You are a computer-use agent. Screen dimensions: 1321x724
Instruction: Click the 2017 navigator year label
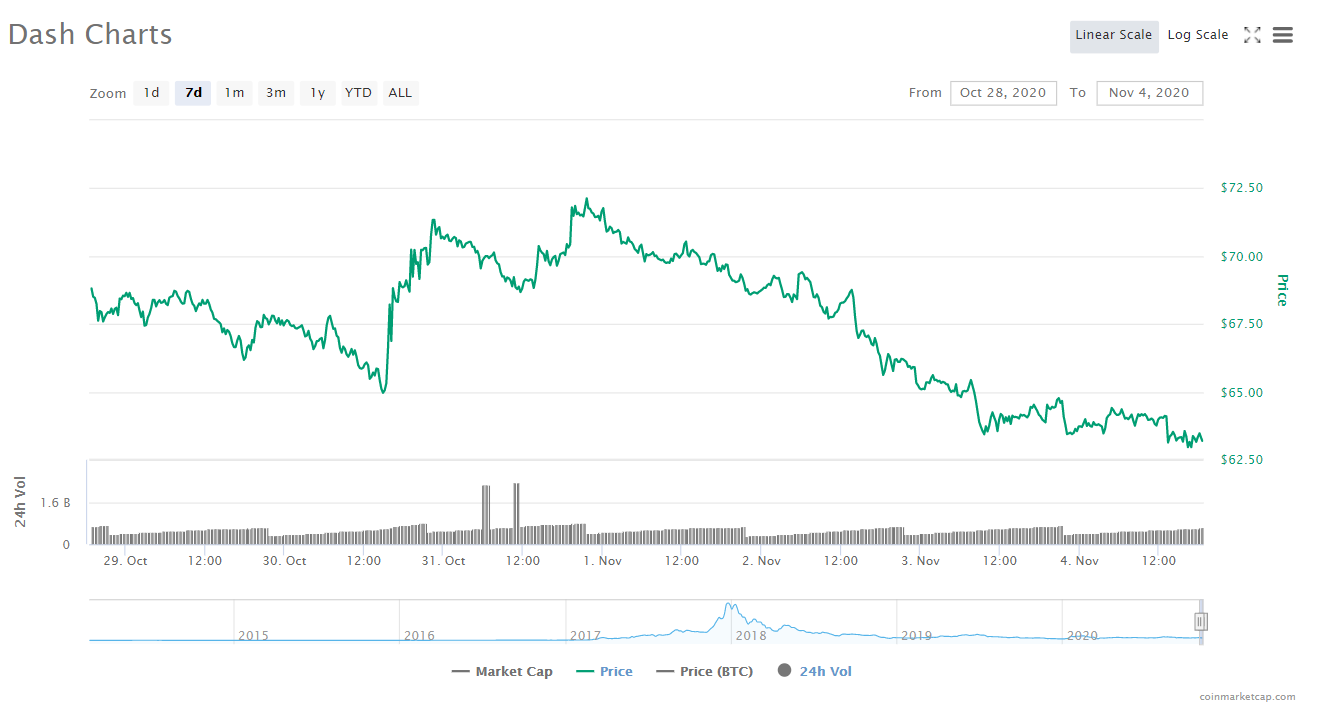586,636
